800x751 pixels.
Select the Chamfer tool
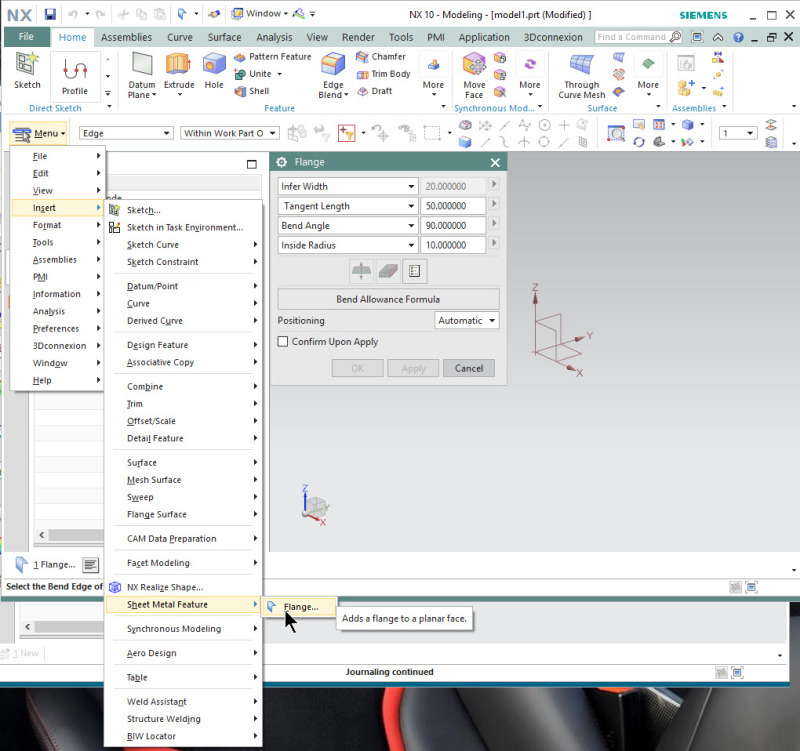point(381,57)
